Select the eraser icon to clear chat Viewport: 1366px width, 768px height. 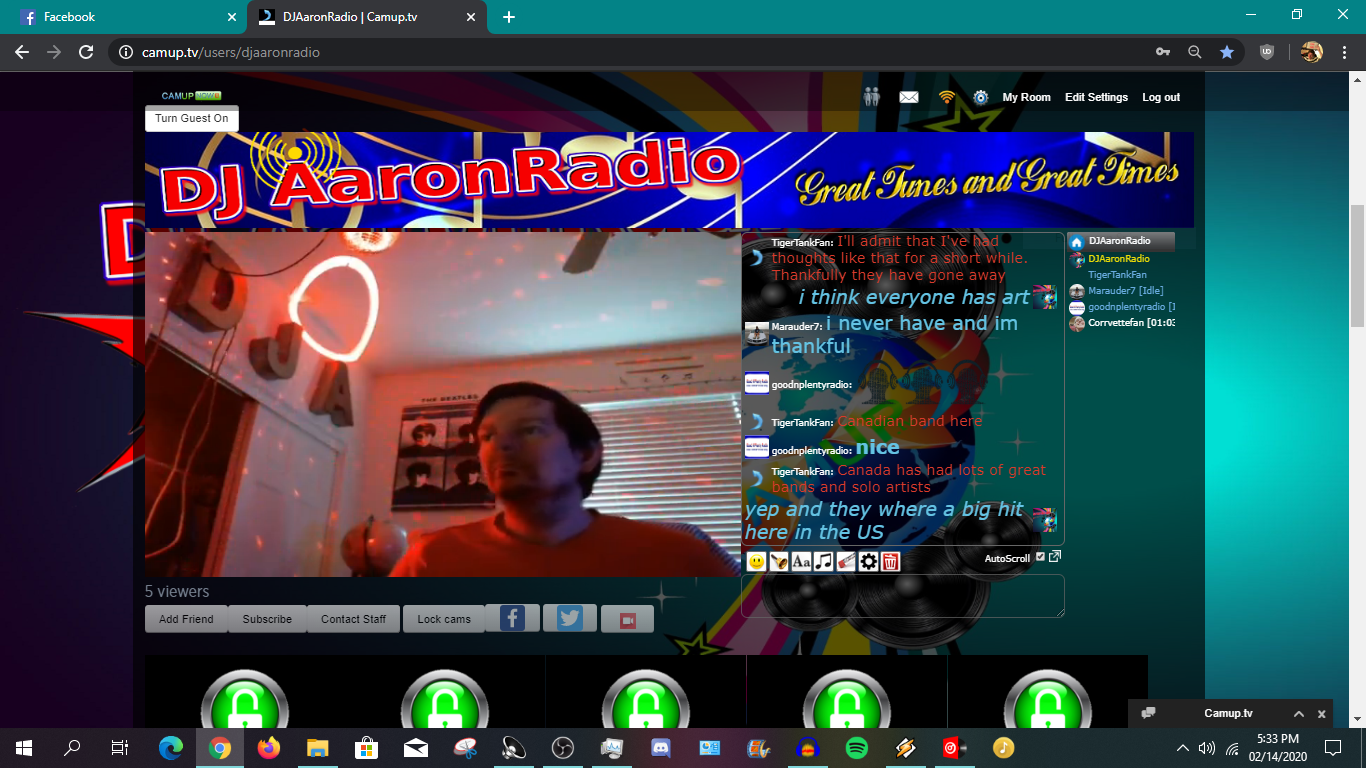coord(847,561)
